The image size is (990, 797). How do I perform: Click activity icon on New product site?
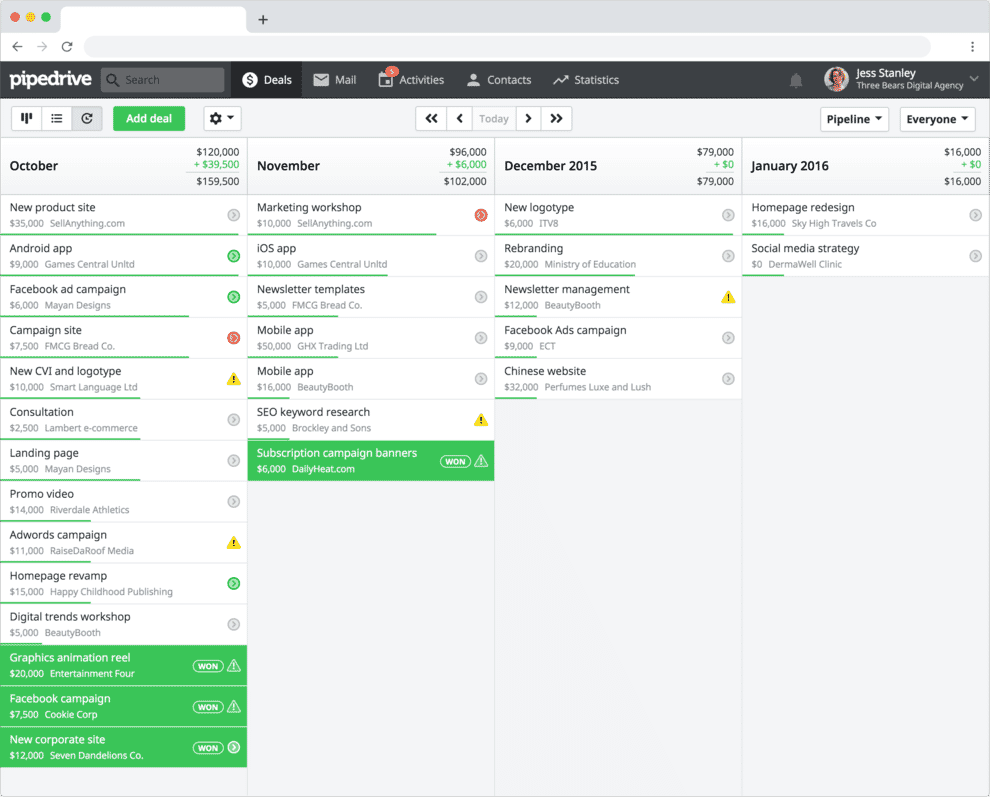tap(234, 215)
